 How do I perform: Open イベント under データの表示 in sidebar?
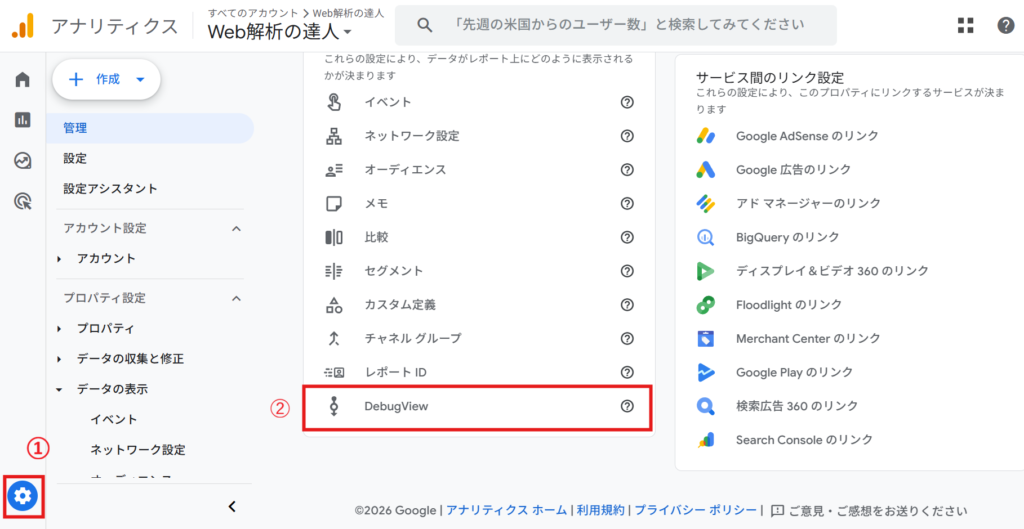pyautogui.click(x=114, y=419)
